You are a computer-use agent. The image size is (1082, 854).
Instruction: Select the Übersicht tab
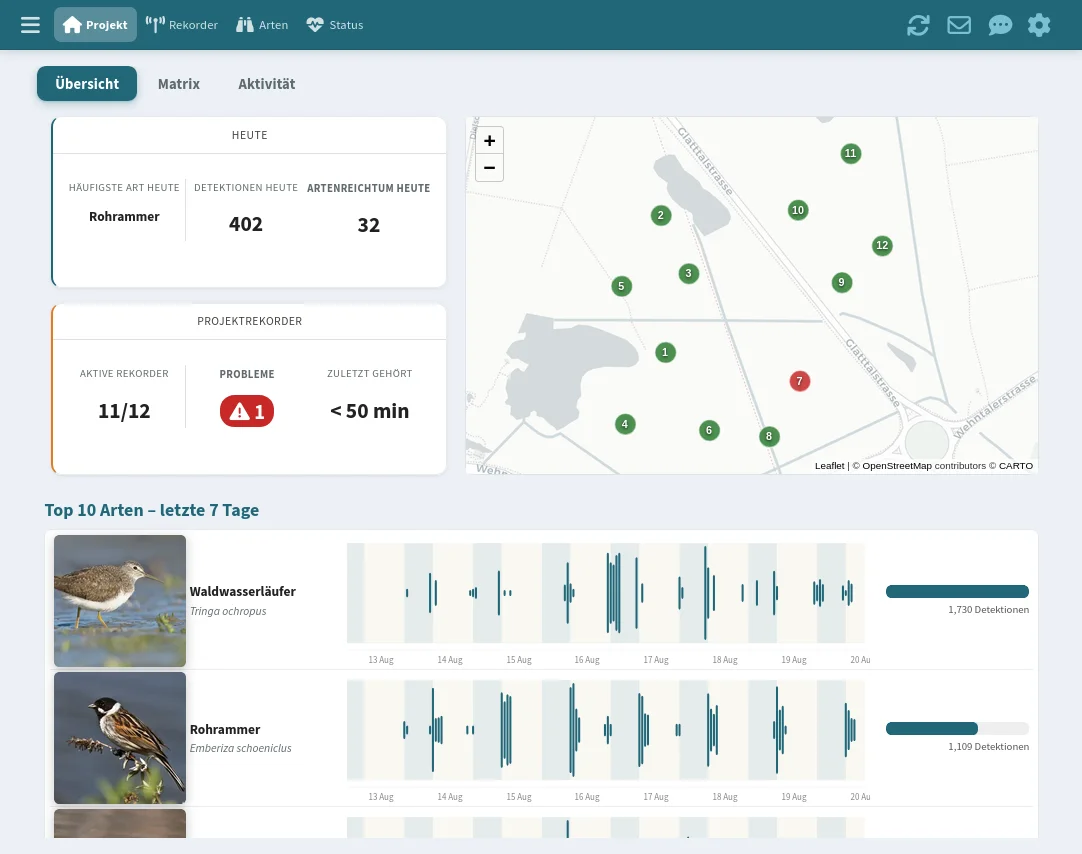click(87, 83)
